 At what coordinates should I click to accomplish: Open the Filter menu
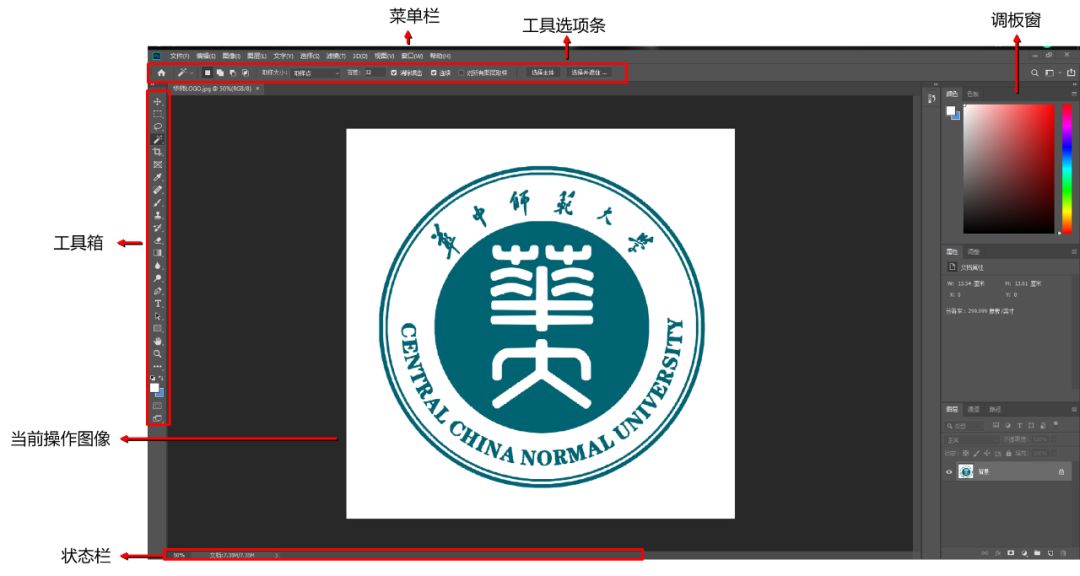[x=335, y=56]
